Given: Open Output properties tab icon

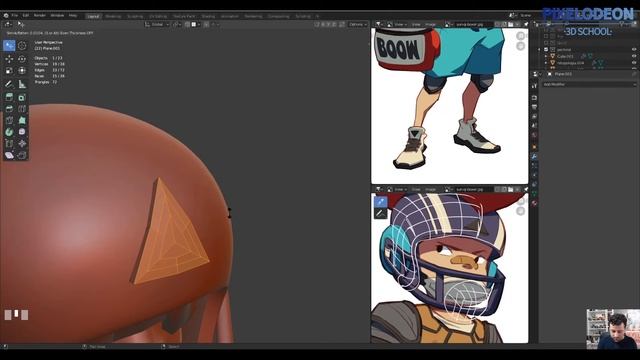Looking at the screenshot, I should click(x=534, y=107).
